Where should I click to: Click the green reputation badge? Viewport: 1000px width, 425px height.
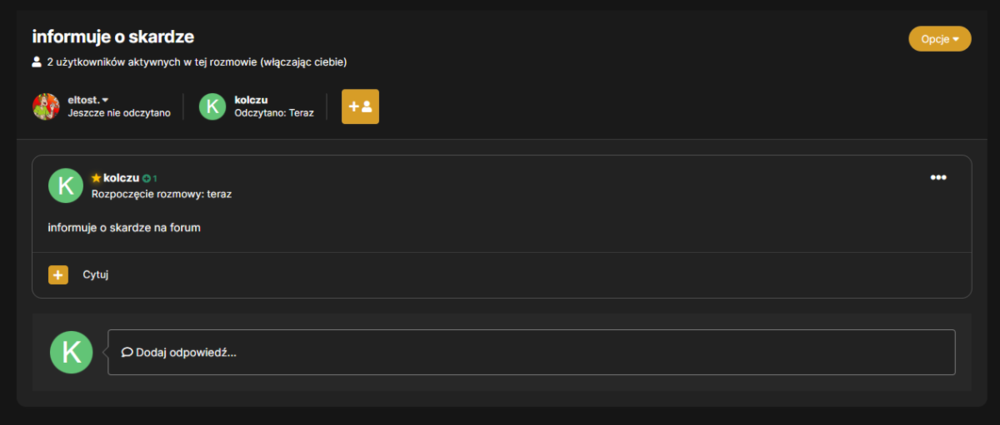(x=150, y=179)
